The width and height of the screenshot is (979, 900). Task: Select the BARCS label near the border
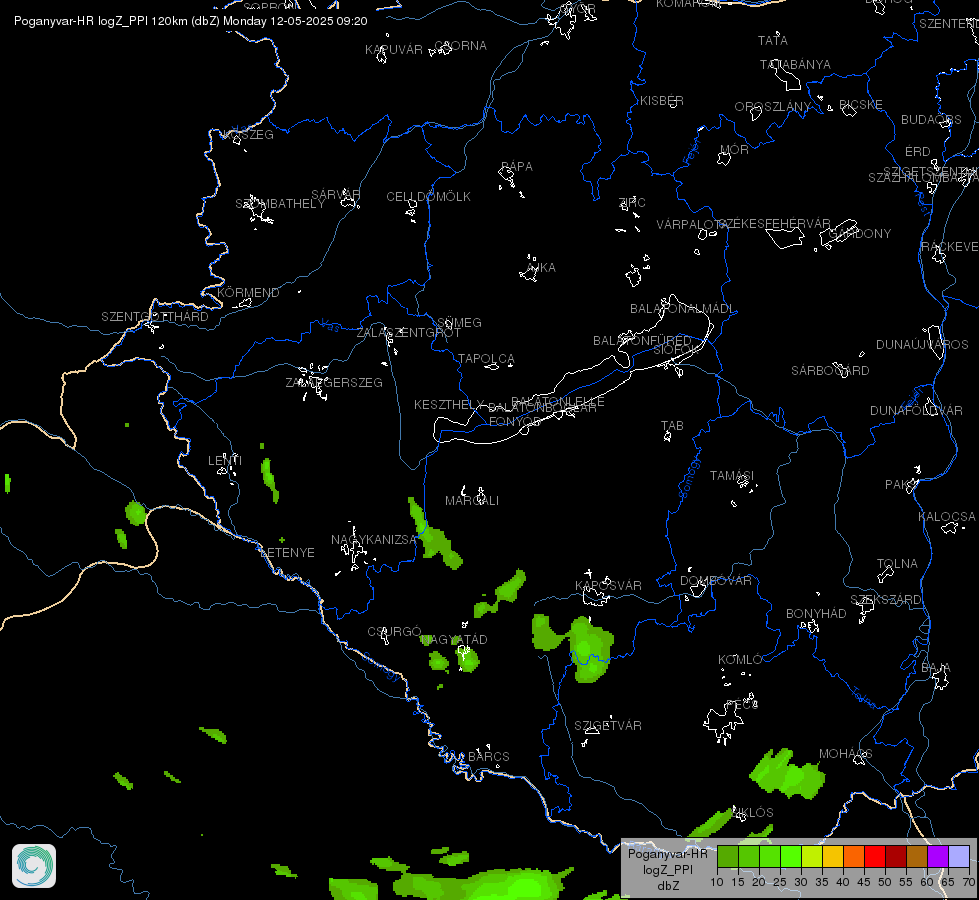tap(488, 757)
